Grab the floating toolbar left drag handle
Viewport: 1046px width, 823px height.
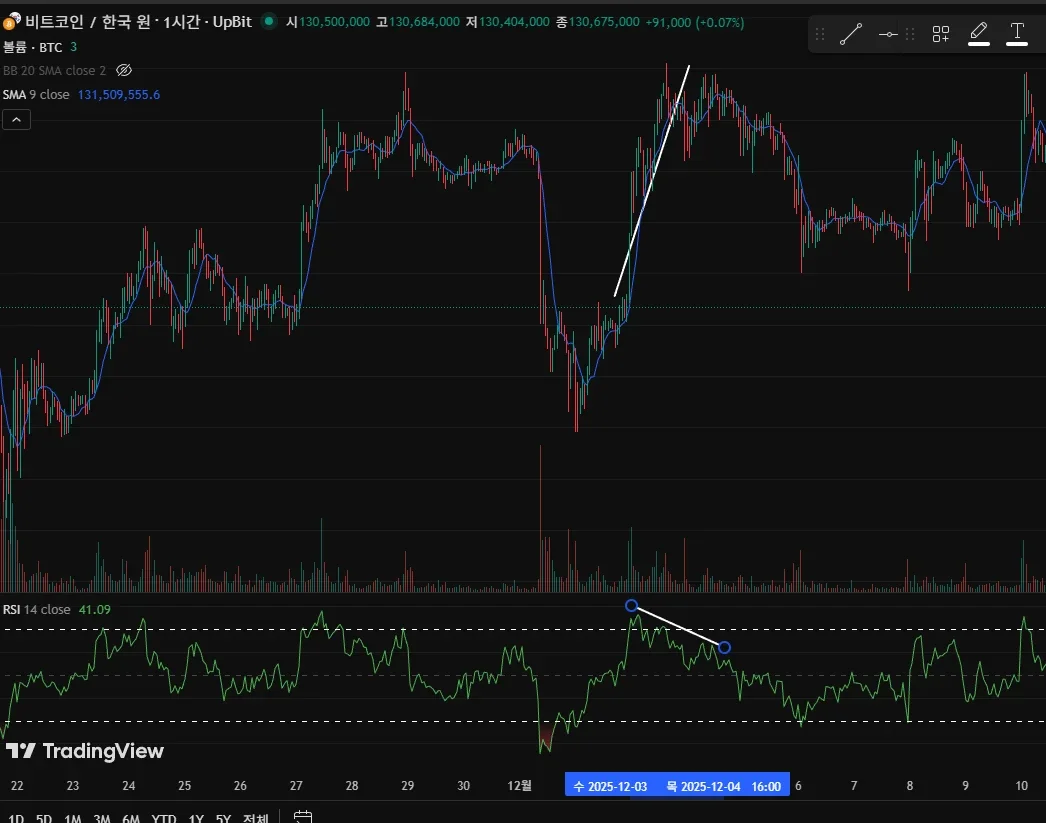(820, 33)
